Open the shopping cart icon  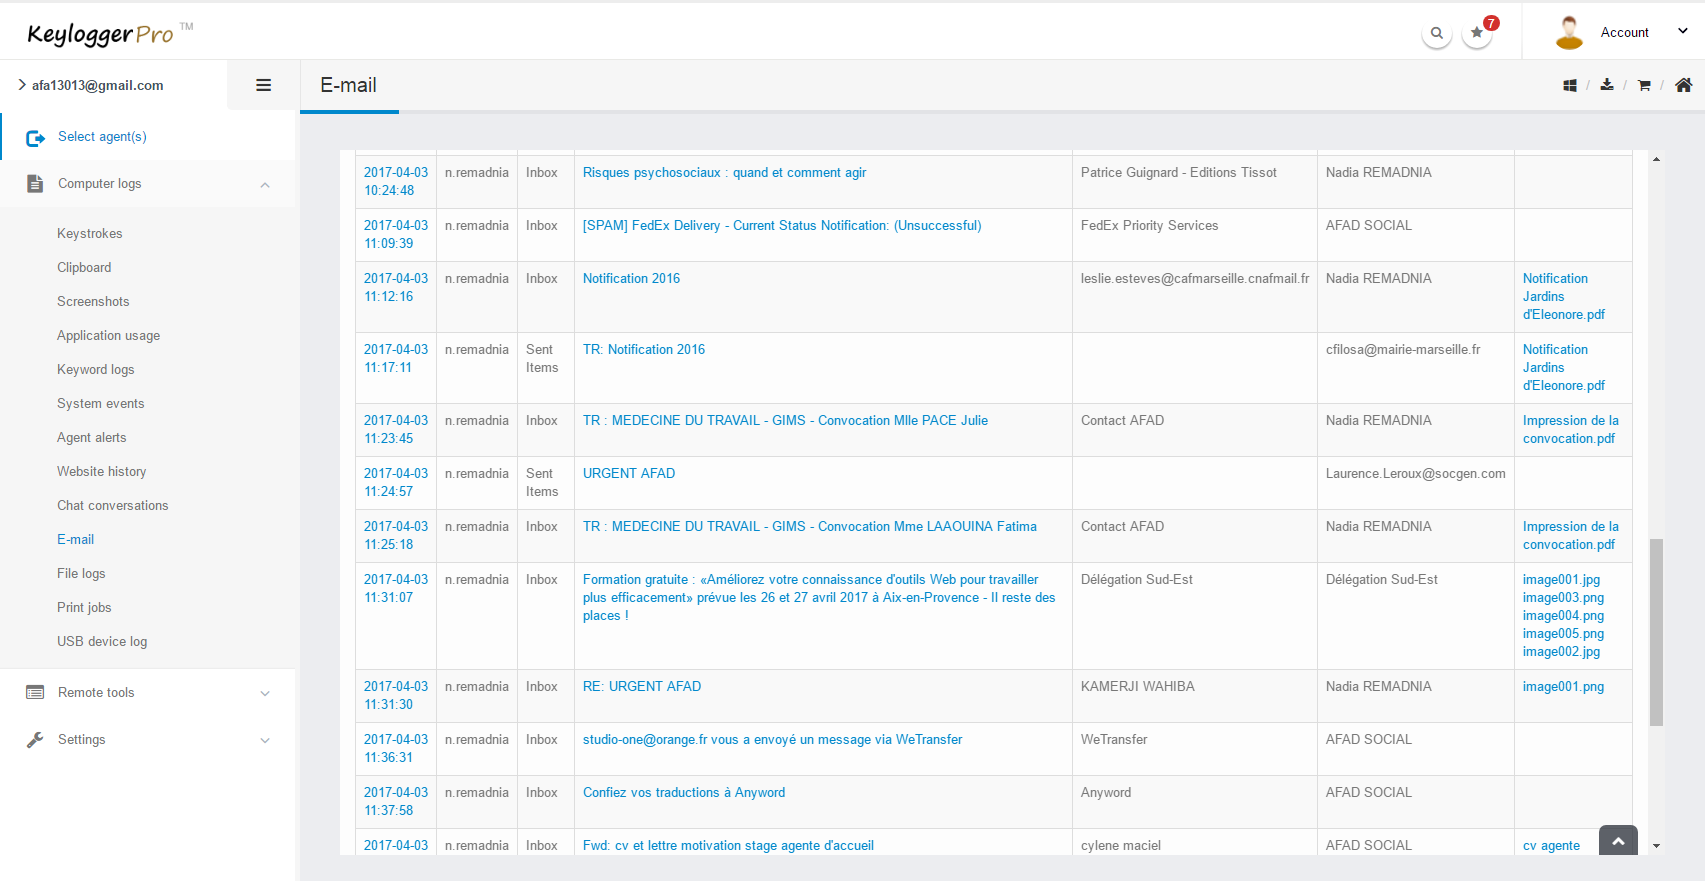[x=1644, y=86]
